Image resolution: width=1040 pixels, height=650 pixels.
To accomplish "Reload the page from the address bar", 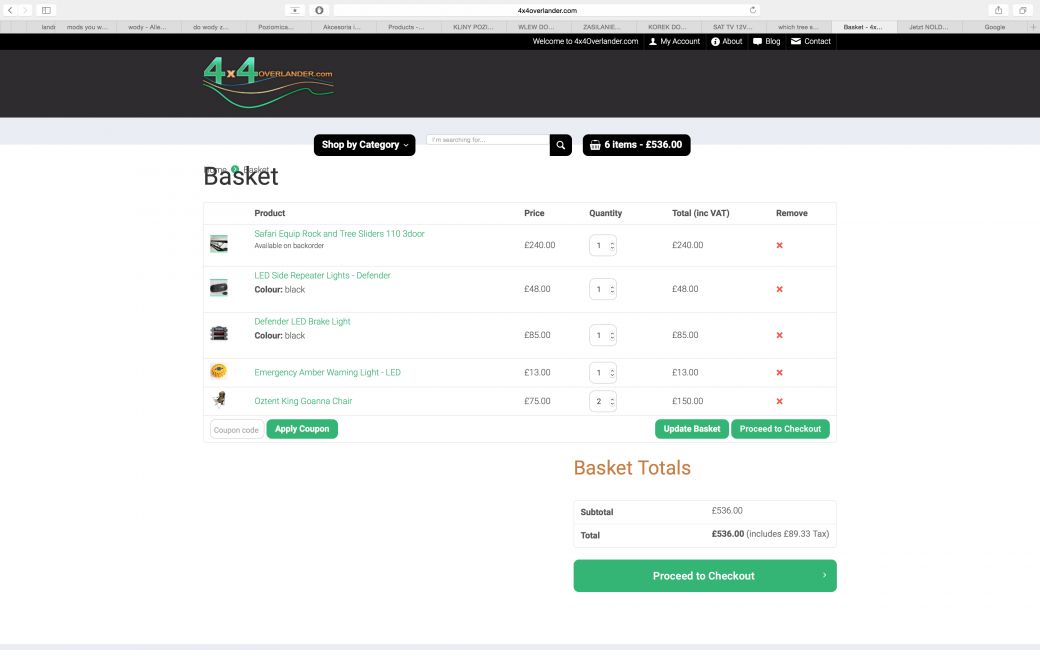I will [x=753, y=10].
